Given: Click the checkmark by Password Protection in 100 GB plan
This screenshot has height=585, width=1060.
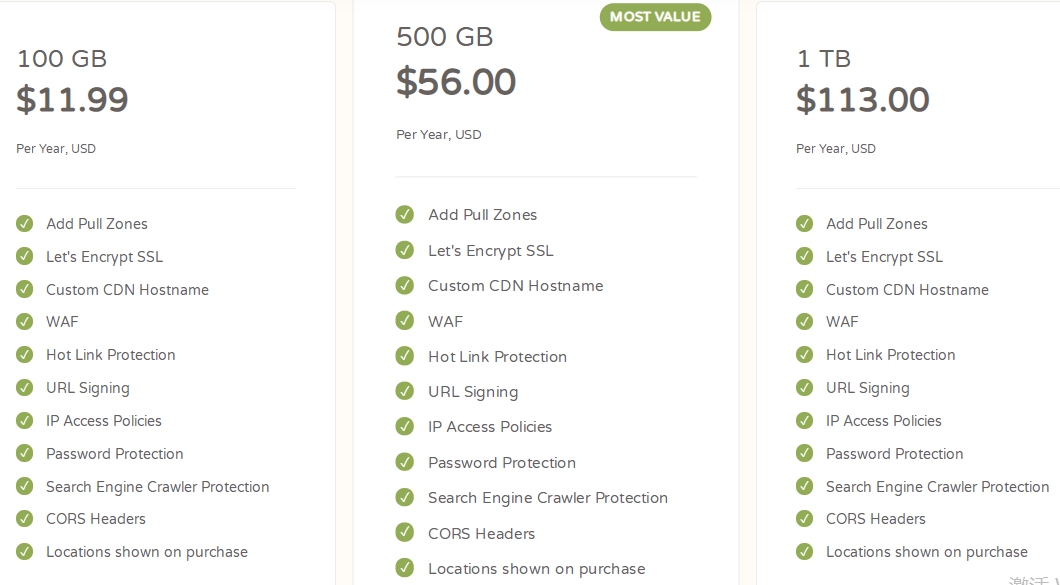Looking at the screenshot, I should click(25, 453).
